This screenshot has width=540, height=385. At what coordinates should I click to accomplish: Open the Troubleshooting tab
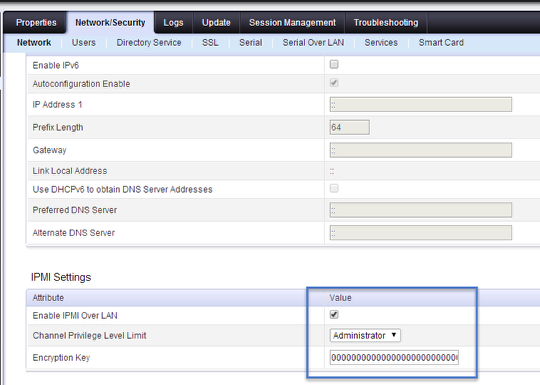pyautogui.click(x=386, y=23)
